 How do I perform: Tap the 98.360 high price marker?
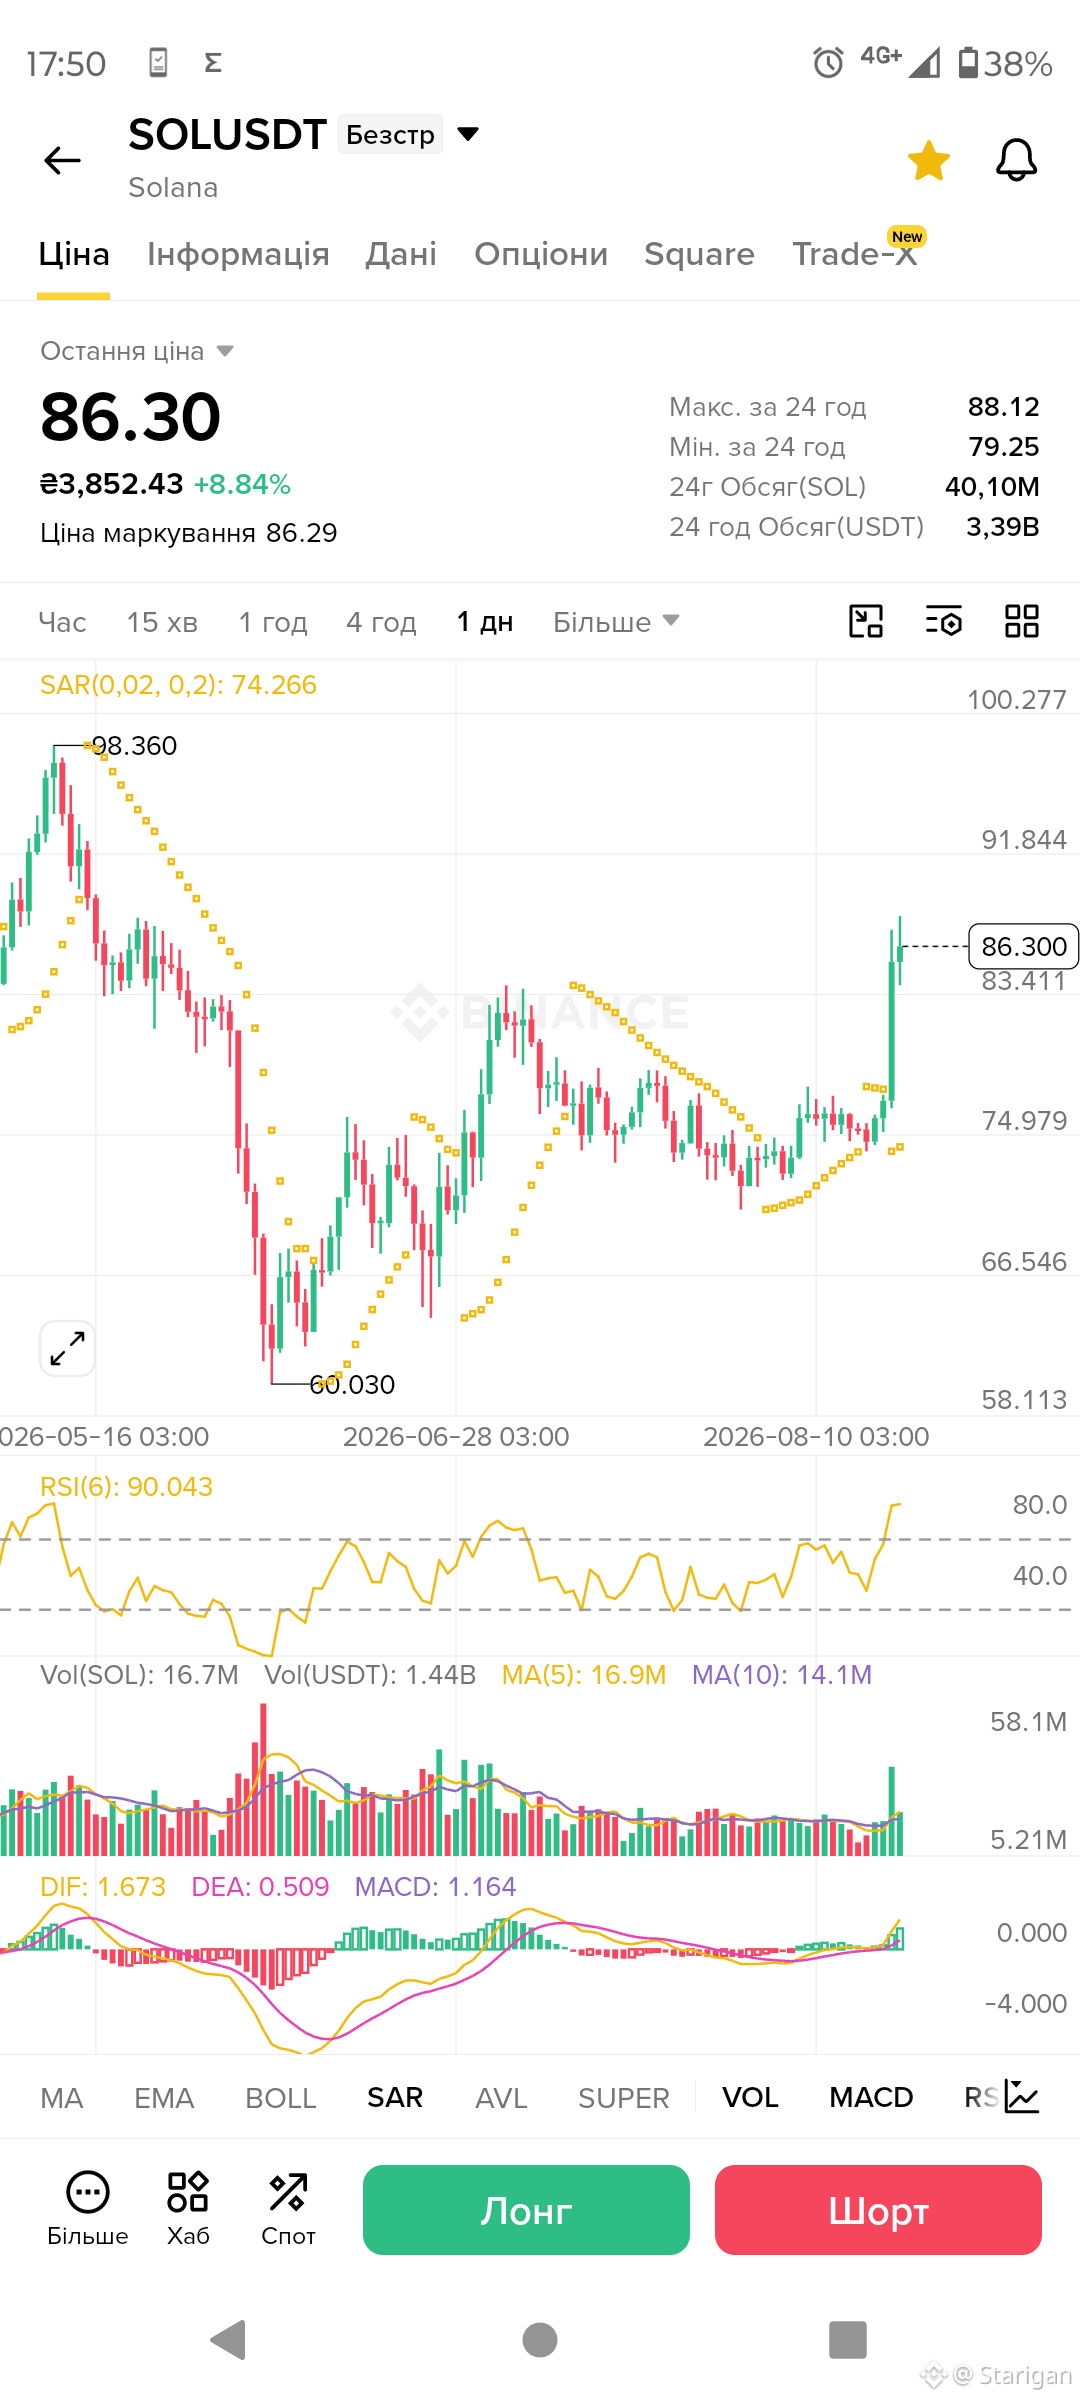coord(135,746)
